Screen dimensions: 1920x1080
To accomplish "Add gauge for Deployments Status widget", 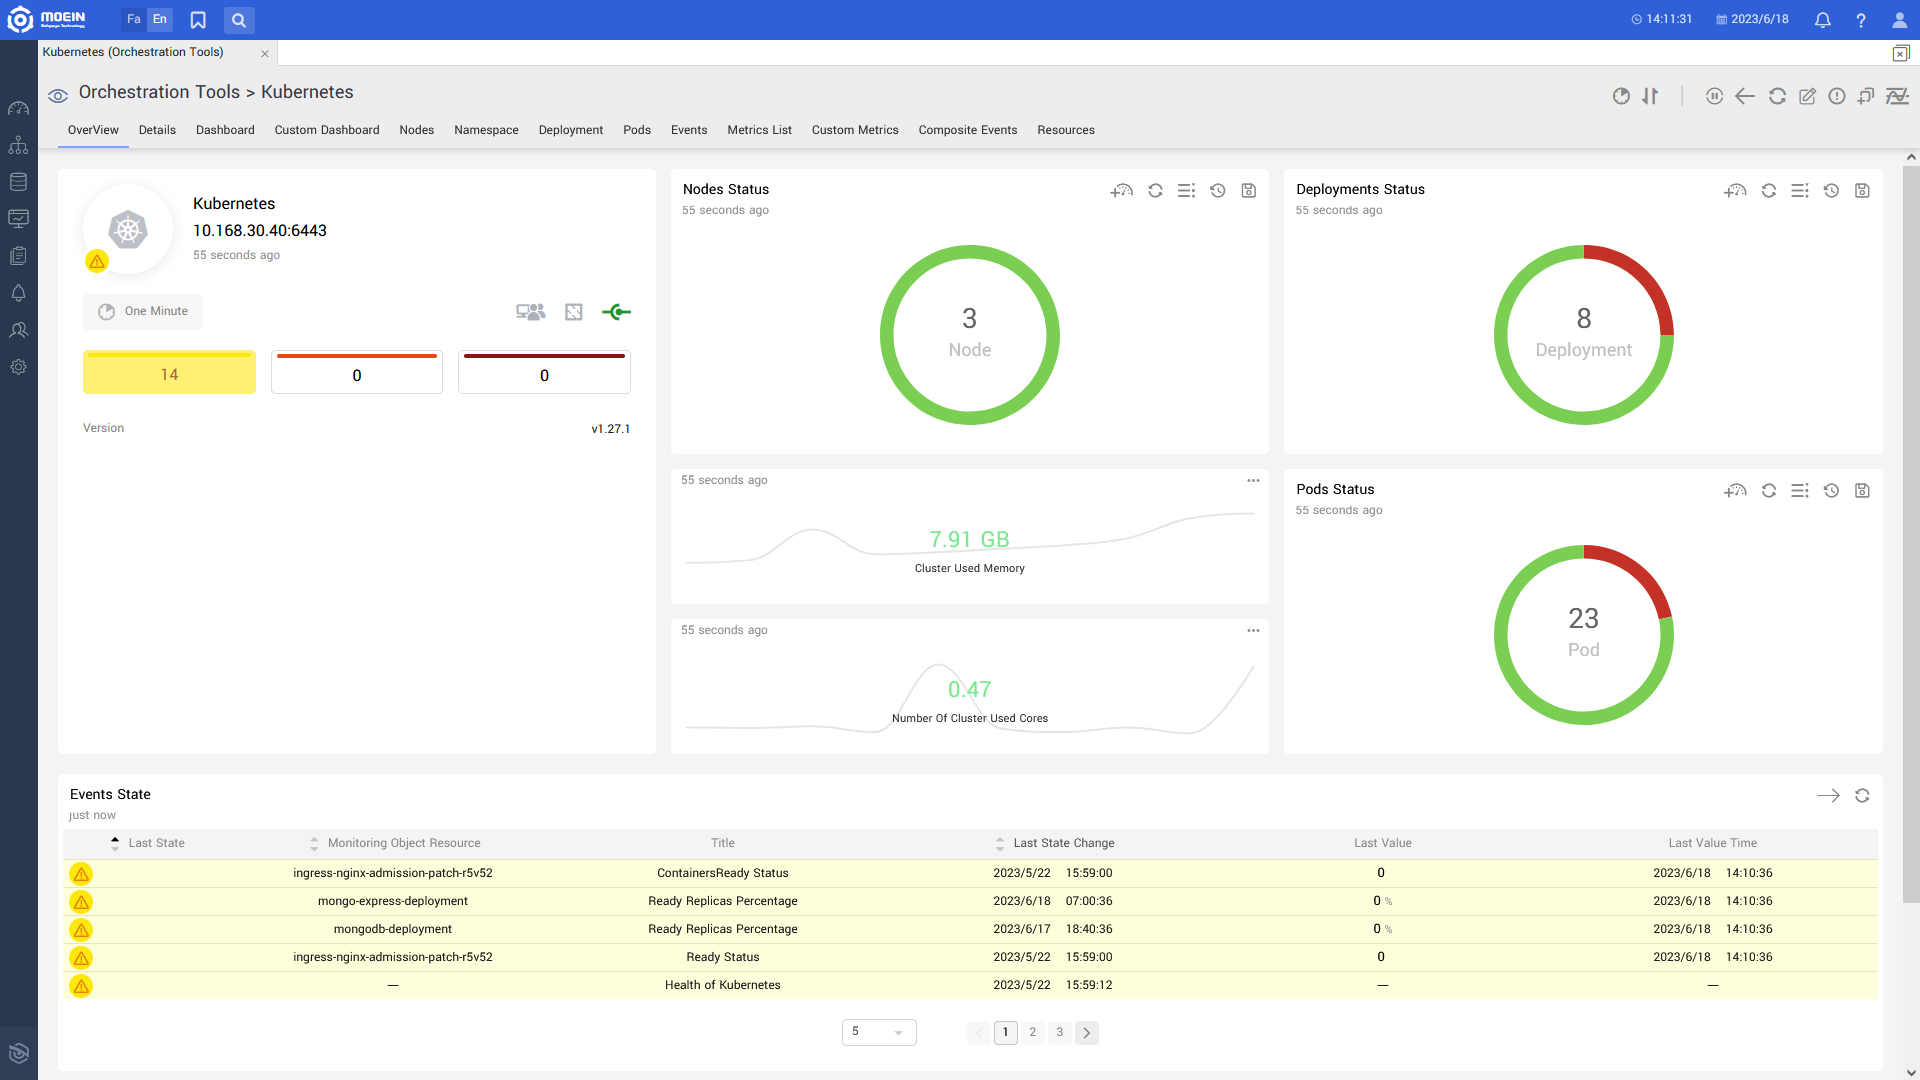I will click(x=1735, y=190).
